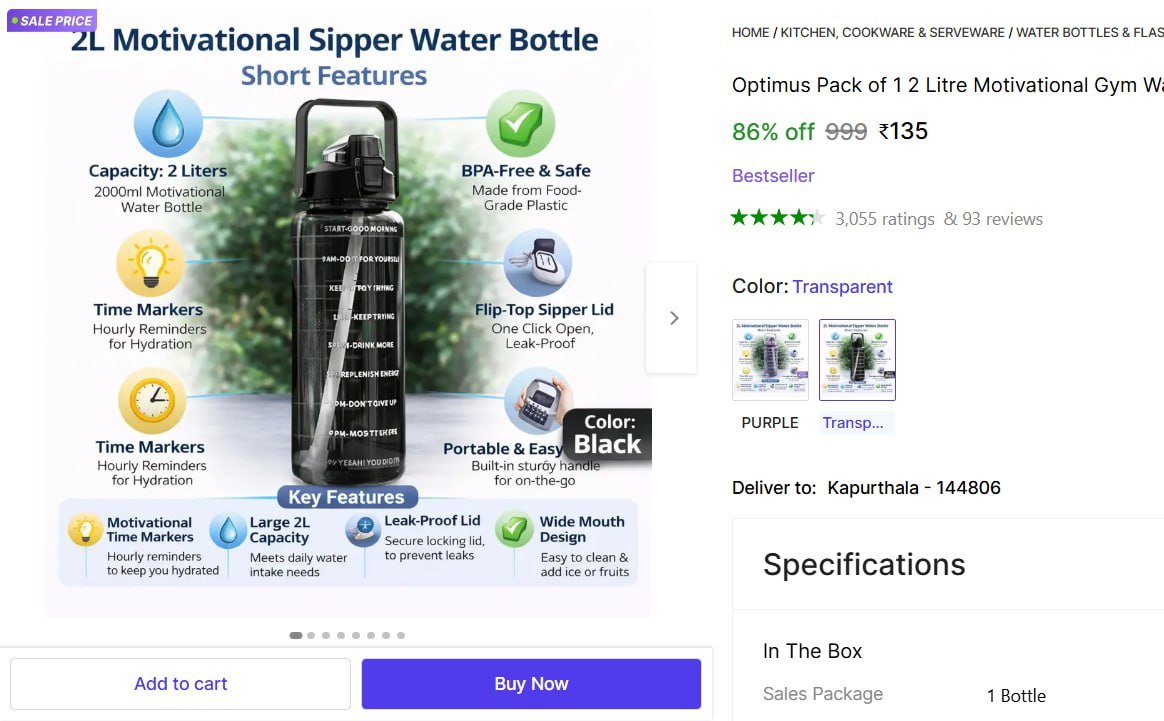The image size is (1164, 721).
Task: Click the star rating icons
Action: click(x=777, y=218)
